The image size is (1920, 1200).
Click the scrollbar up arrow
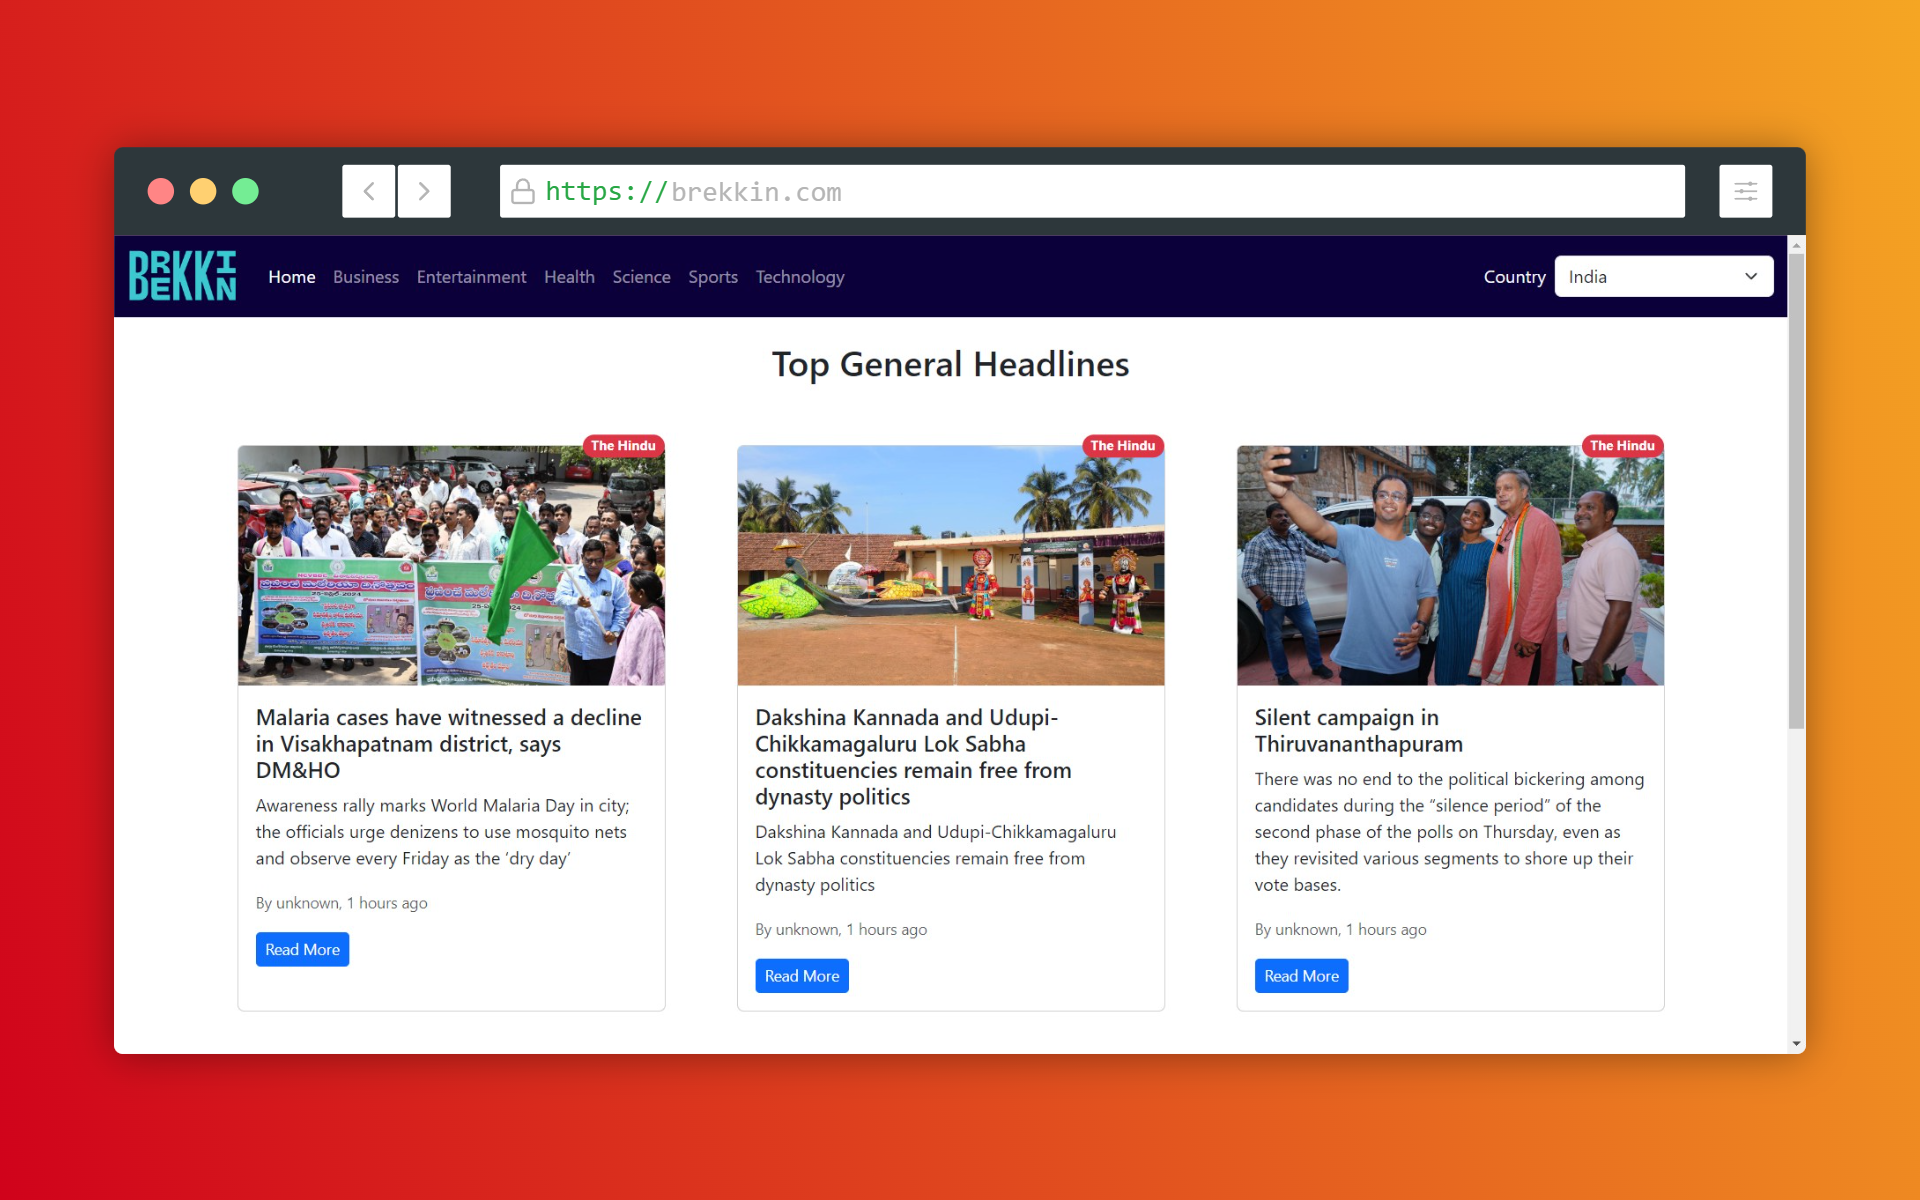point(1796,245)
